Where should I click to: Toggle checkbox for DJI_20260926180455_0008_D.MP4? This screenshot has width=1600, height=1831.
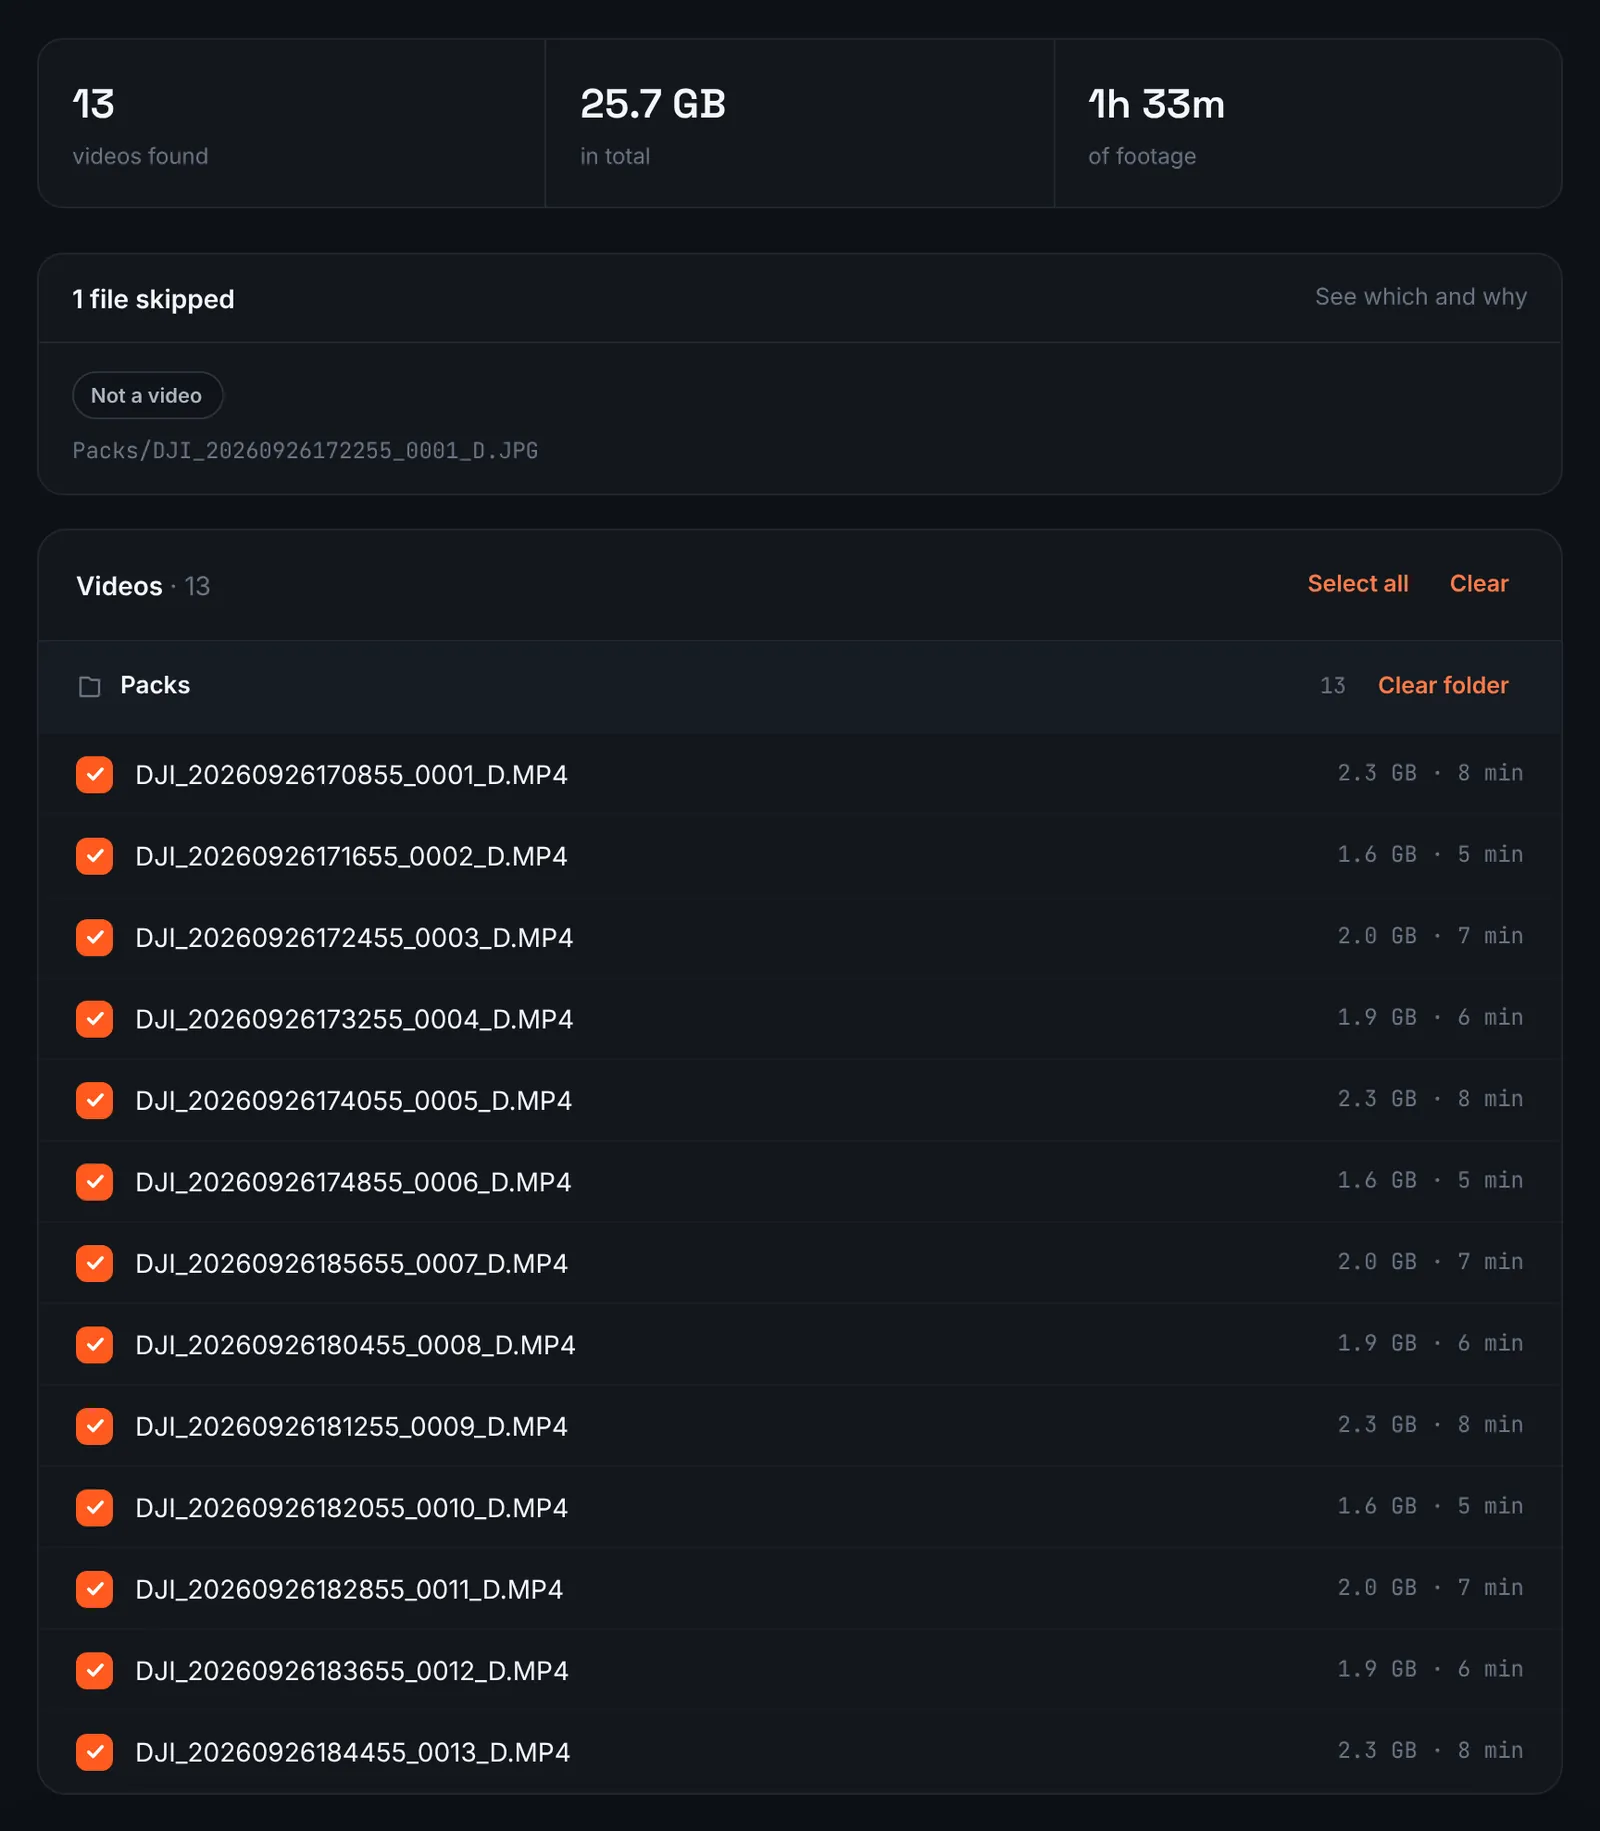[x=94, y=1345]
